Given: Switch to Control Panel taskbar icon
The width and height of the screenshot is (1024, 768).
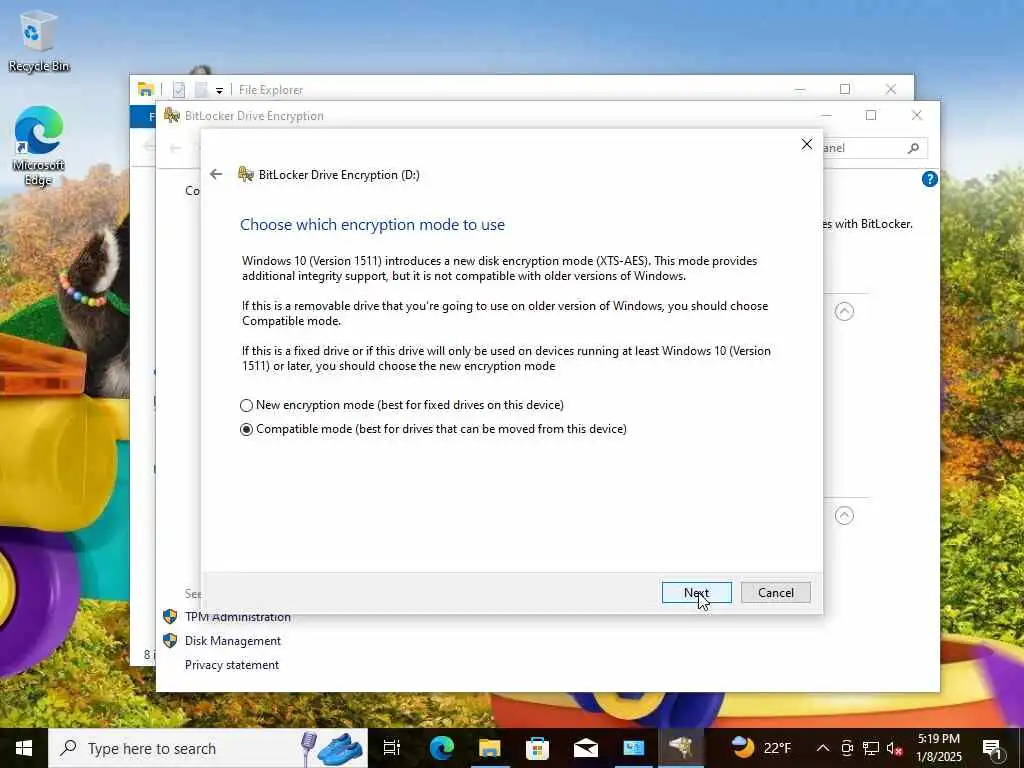Looking at the screenshot, I should coord(633,748).
